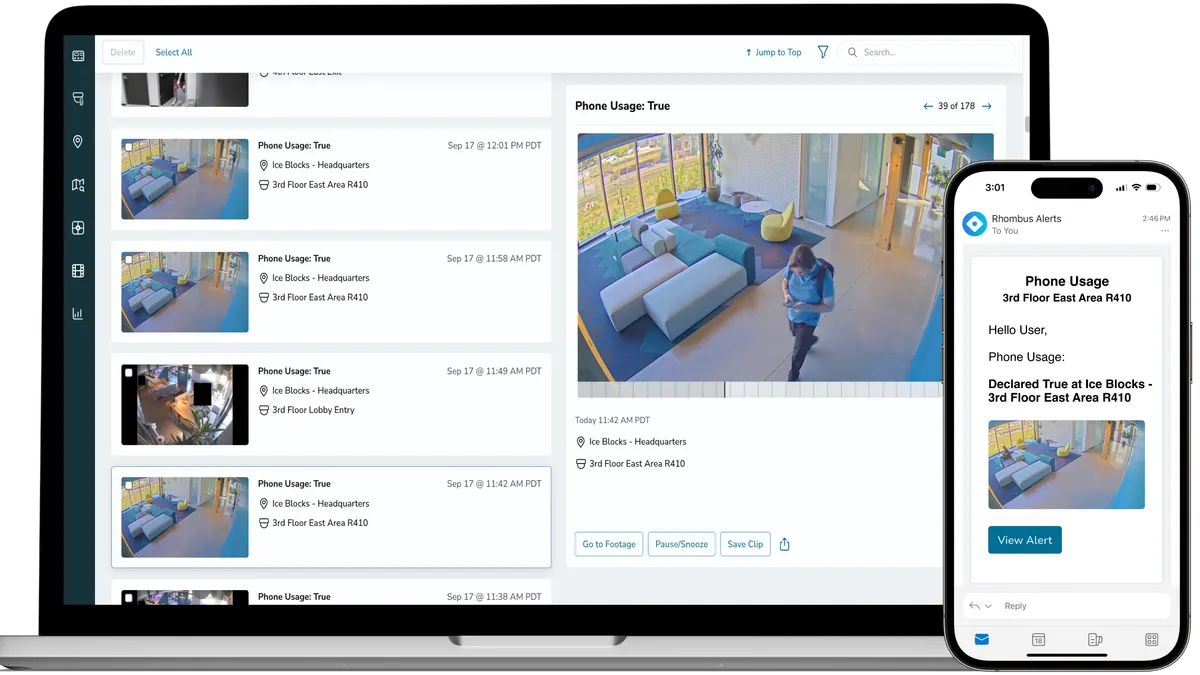The width and height of the screenshot is (1200, 675).
Task: Go to previous alert with left arrow
Action: (x=927, y=106)
